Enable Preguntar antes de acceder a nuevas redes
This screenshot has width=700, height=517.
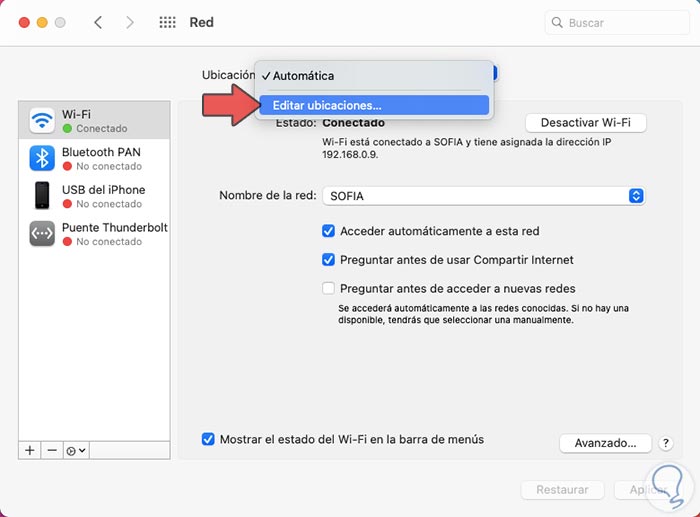coord(328,289)
